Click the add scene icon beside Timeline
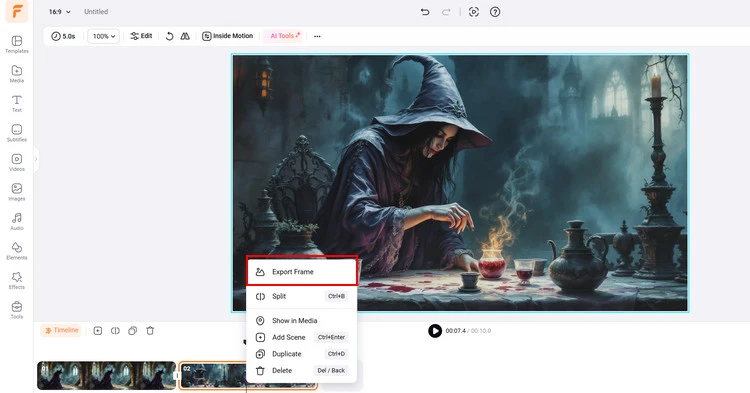Image resolution: width=750 pixels, height=393 pixels. tap(98, 330)
